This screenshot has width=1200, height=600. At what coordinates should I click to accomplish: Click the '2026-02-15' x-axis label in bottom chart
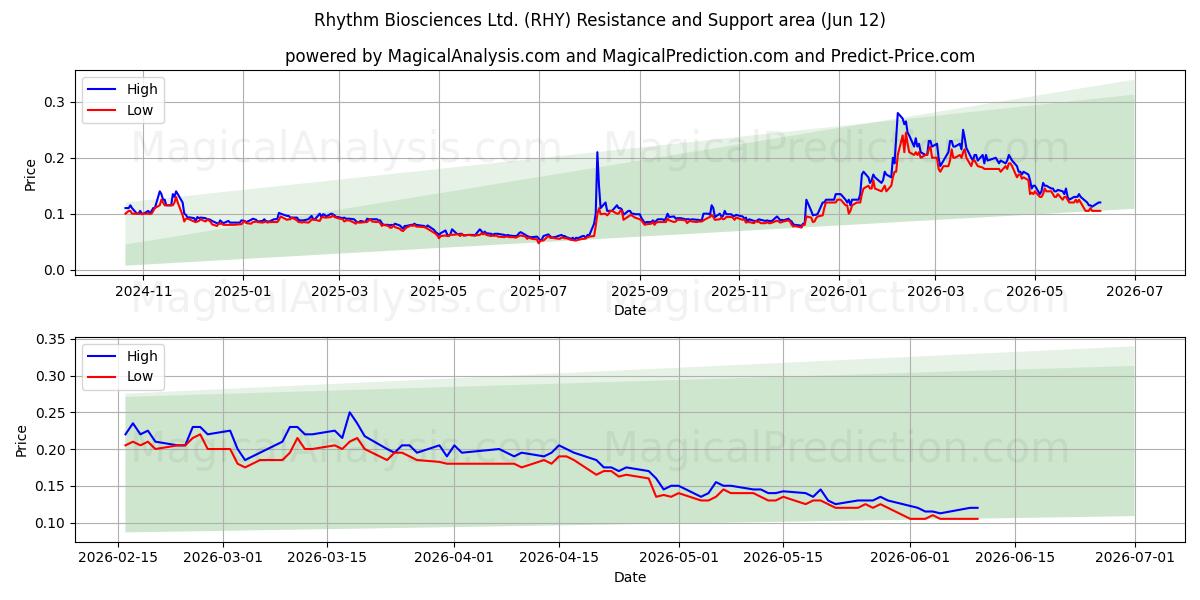[119, 557]
